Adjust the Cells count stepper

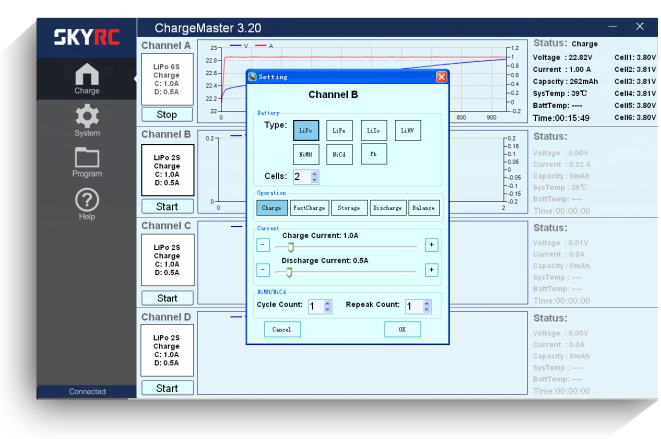pyautogui.click(x=315, y=177)
